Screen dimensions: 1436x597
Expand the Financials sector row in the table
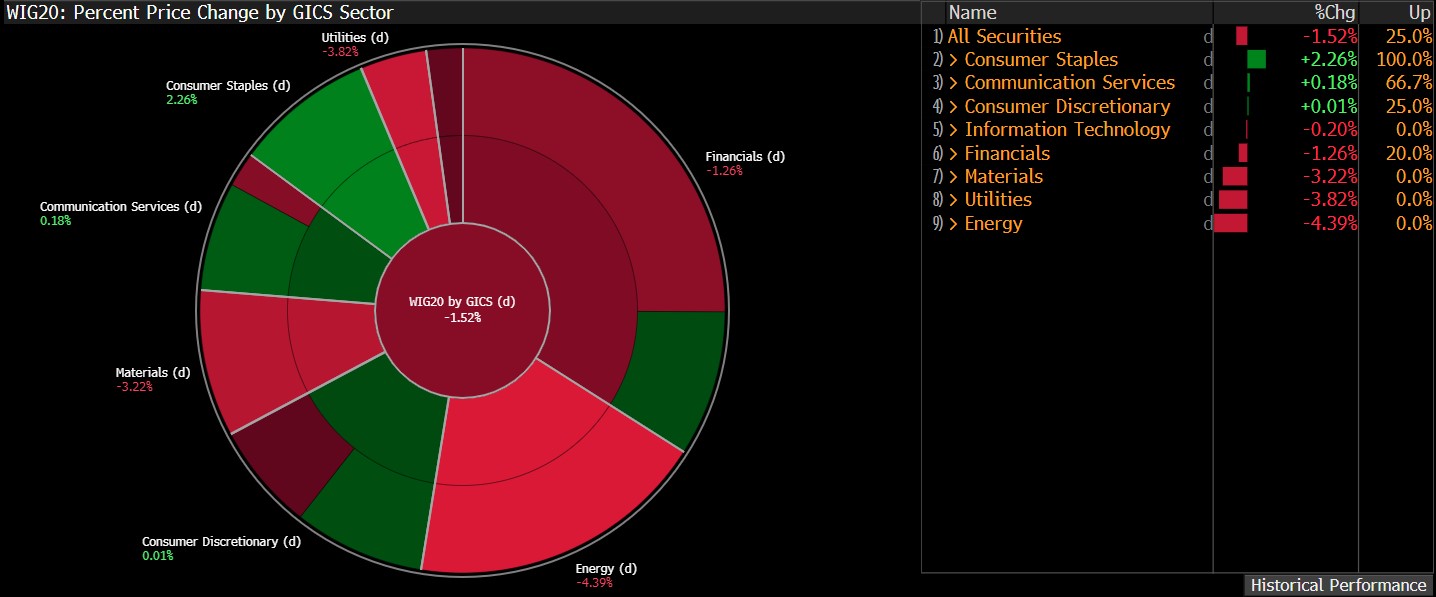pos(954,153)
